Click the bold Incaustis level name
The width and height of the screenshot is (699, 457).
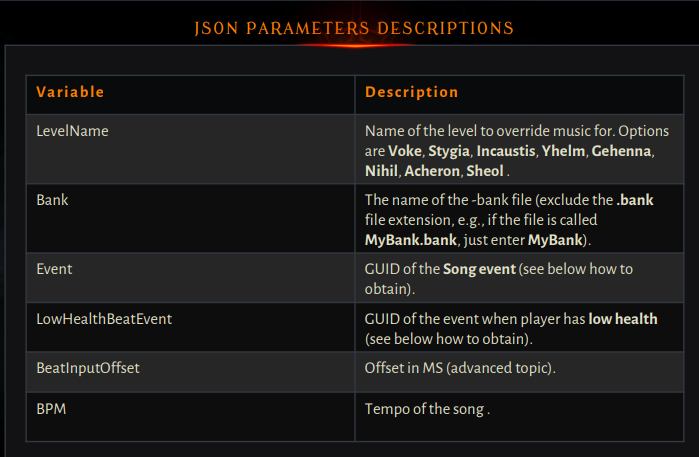pos(505,151)
